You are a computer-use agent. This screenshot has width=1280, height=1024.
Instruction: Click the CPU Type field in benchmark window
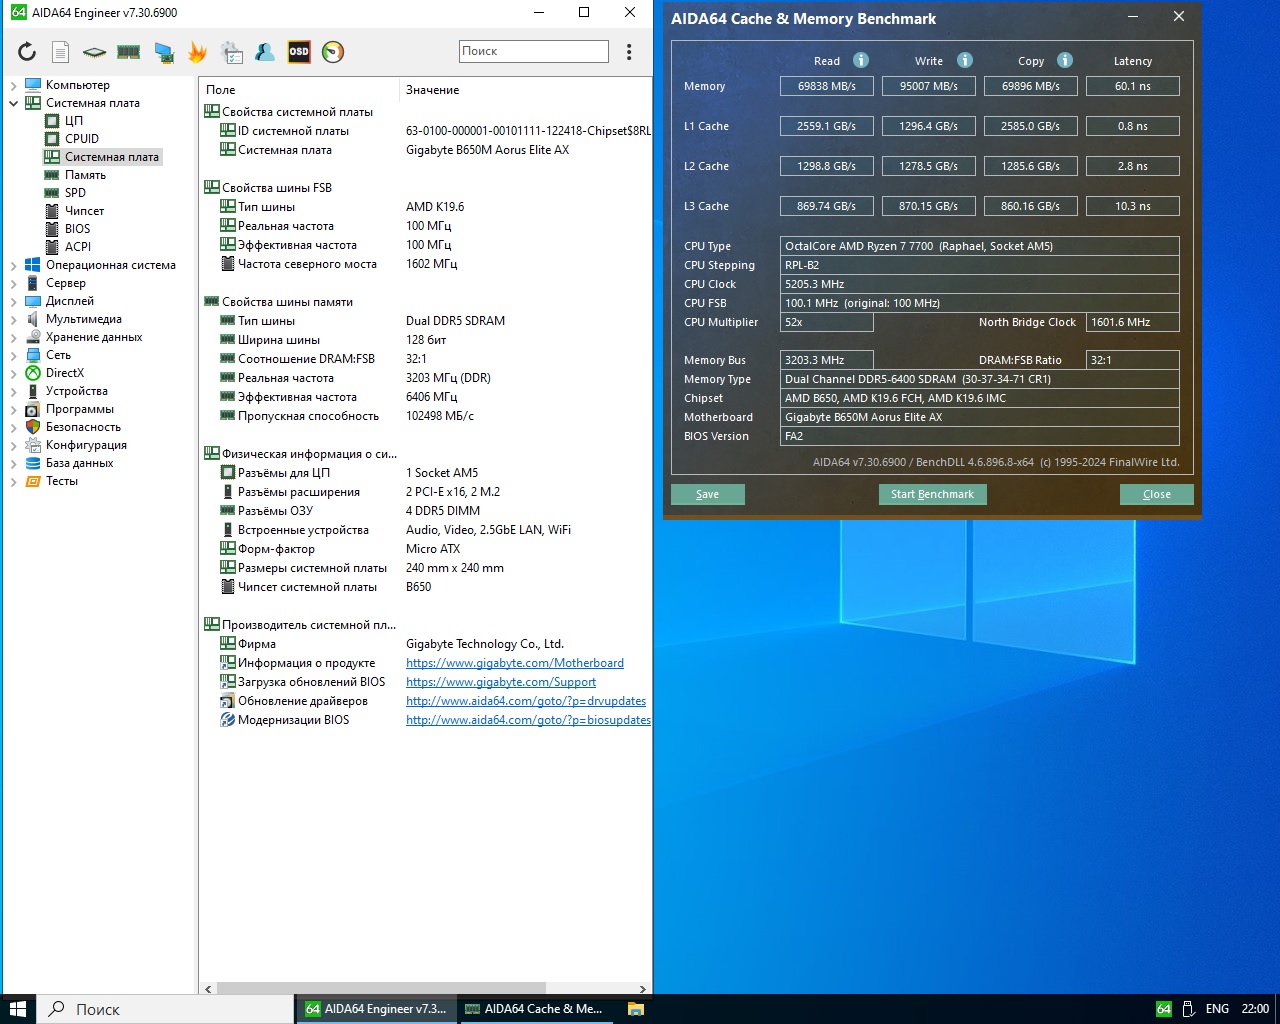click(x=979, y=246)
